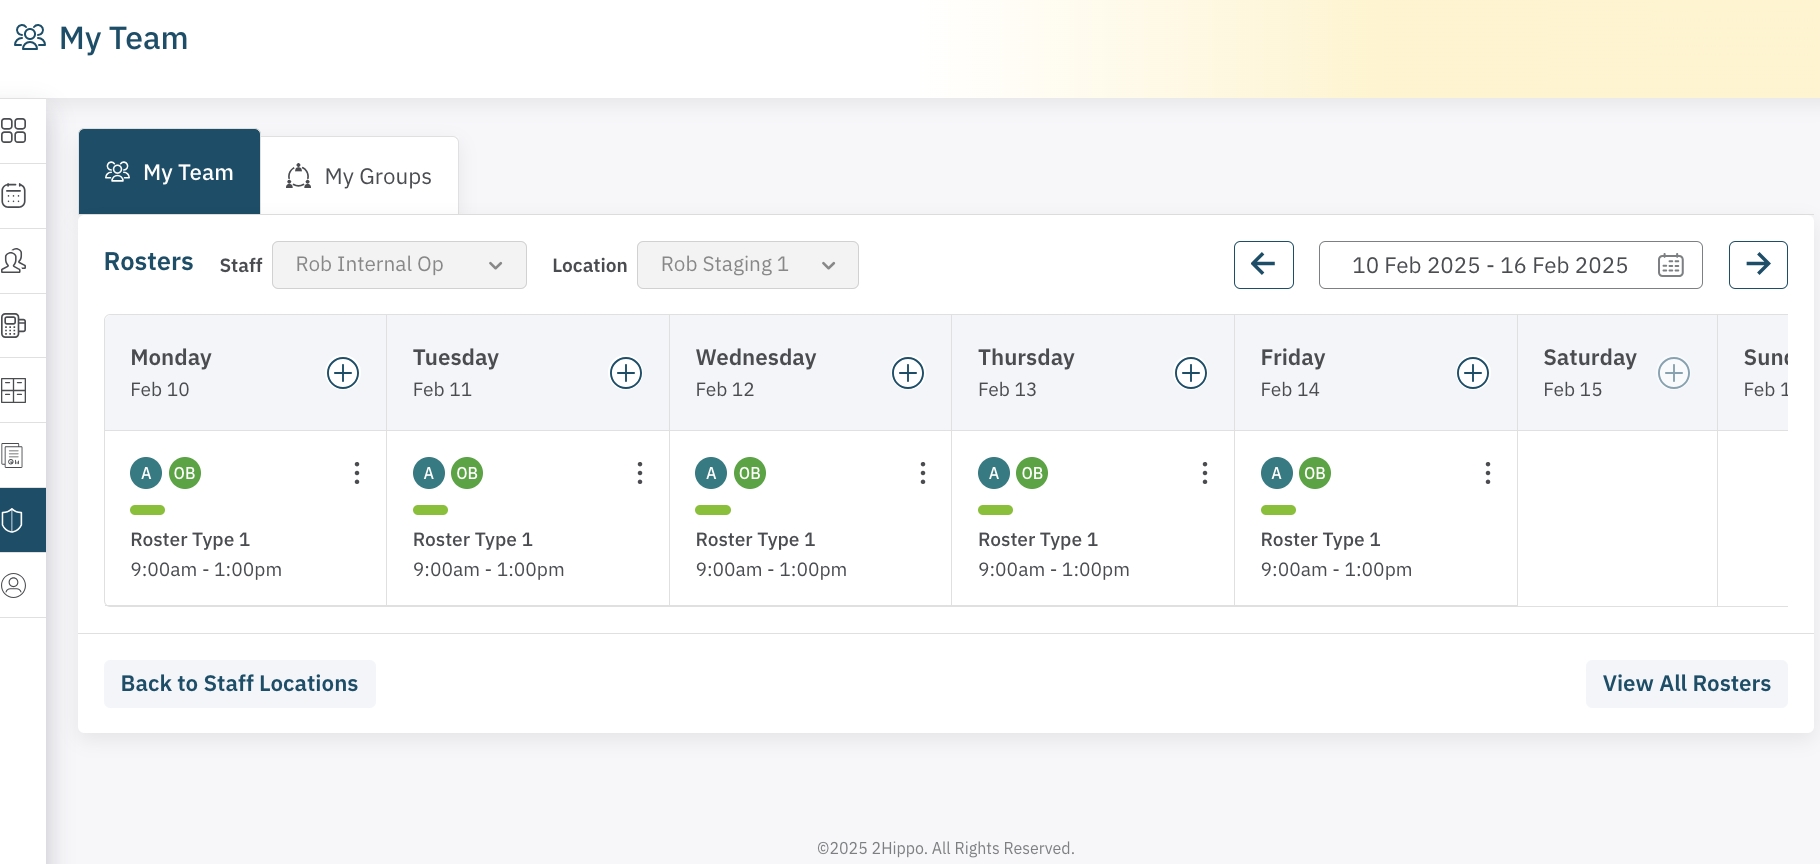
Task: Switch to the My Groups tab
Action: point(359,176)
